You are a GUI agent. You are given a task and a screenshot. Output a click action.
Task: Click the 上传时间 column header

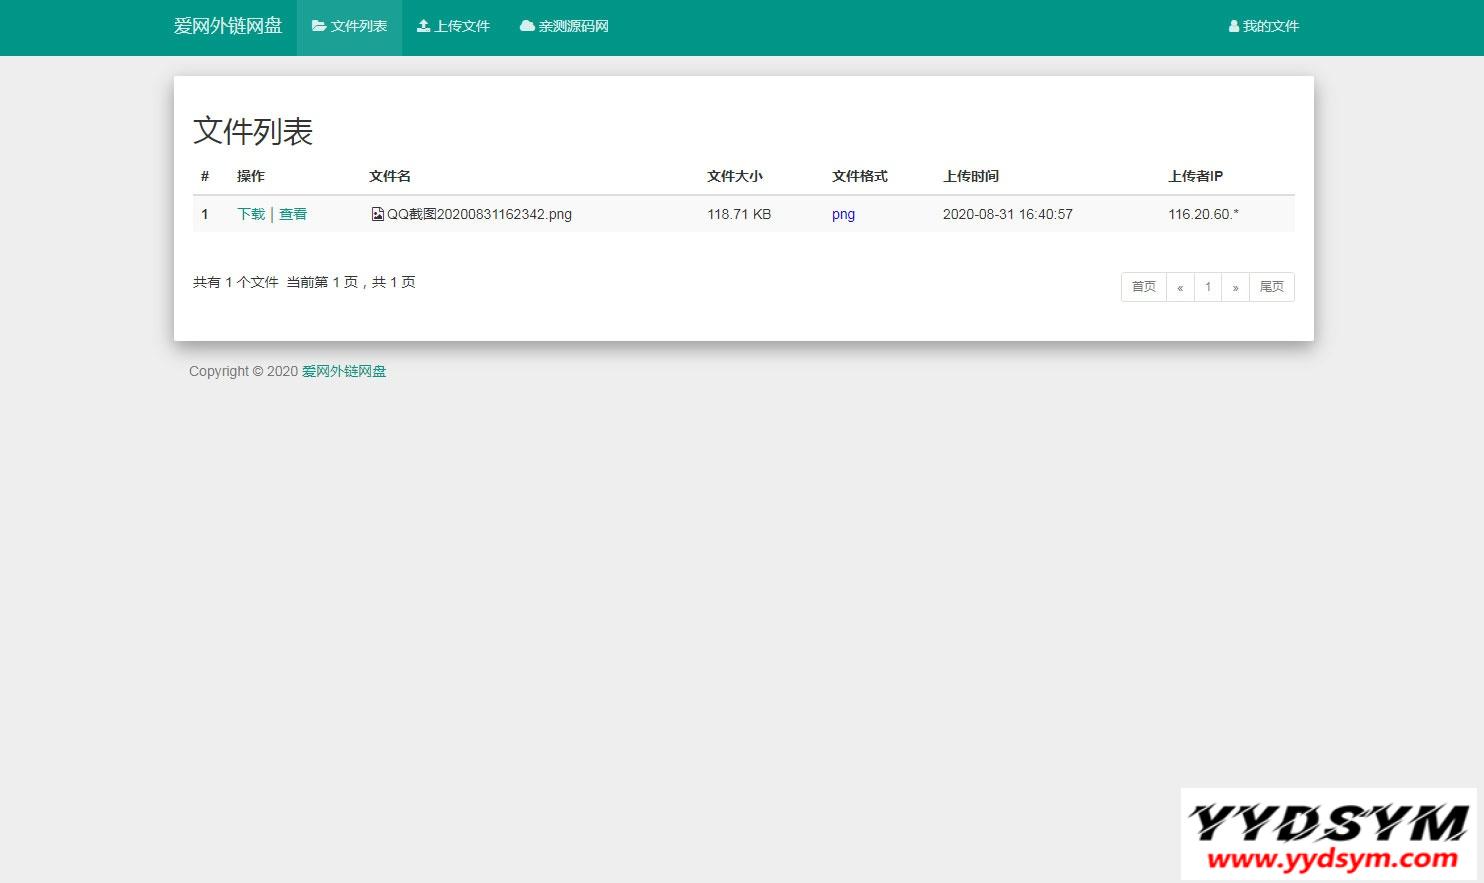971,176
